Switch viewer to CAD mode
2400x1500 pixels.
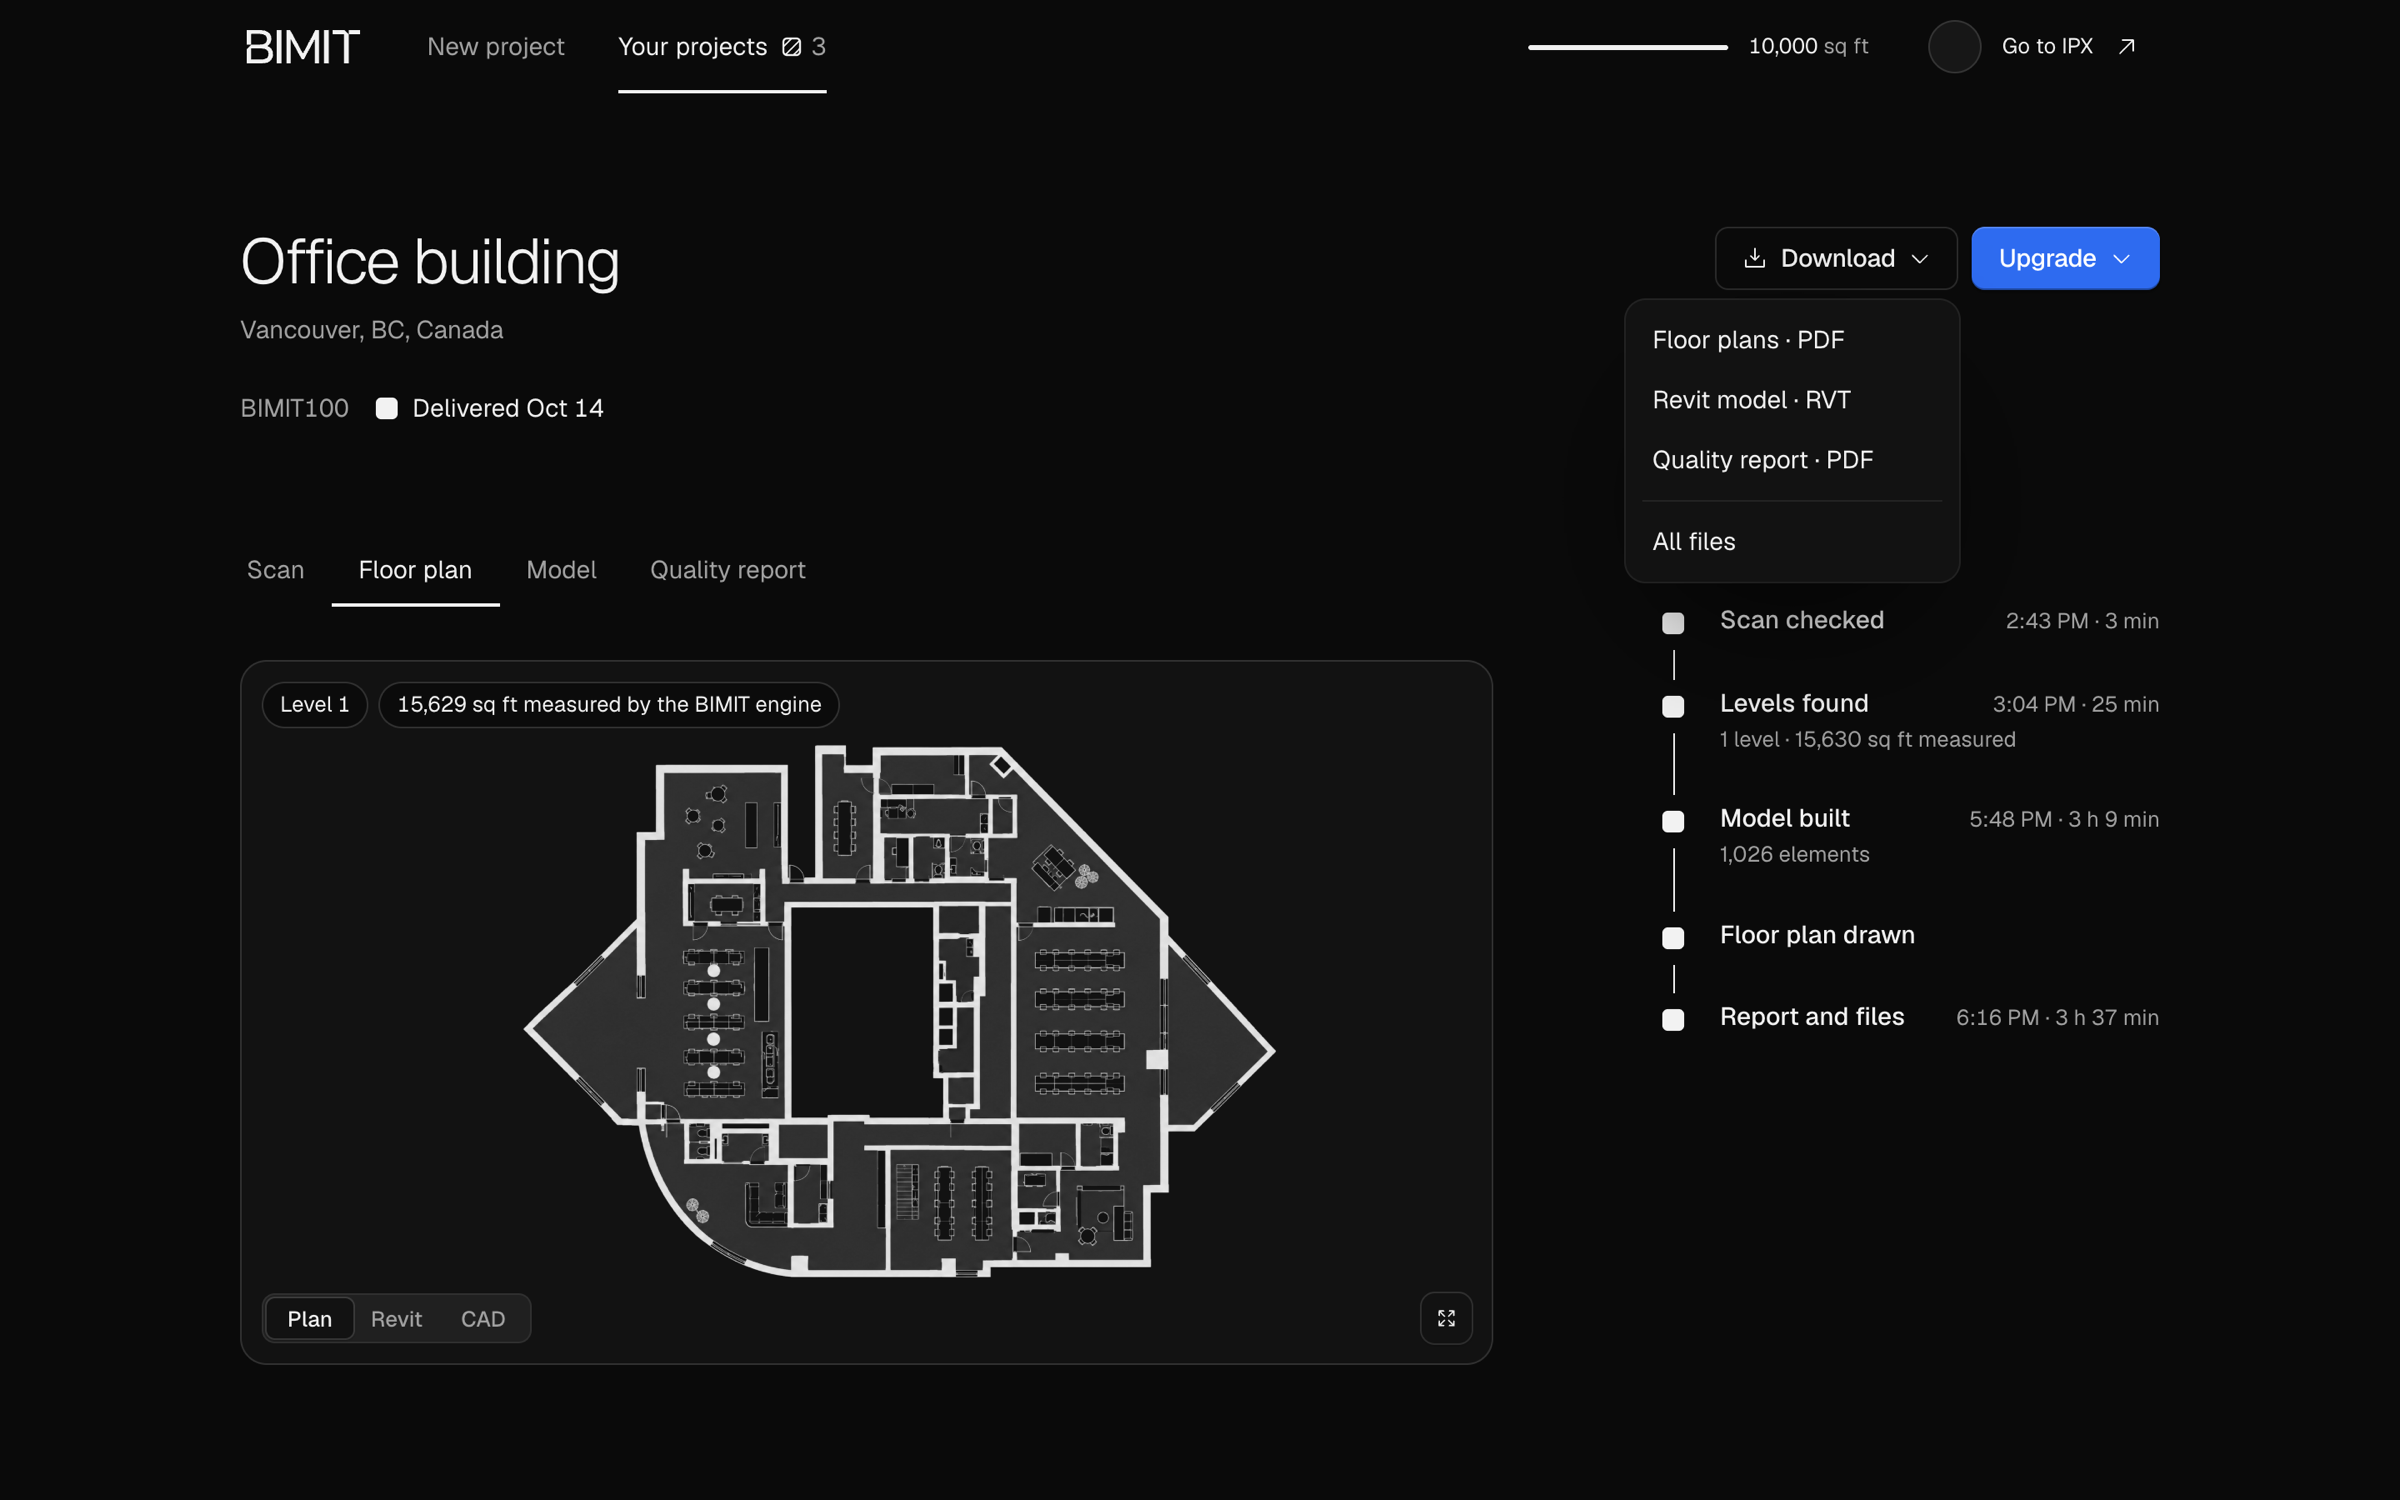point(483,1318)
